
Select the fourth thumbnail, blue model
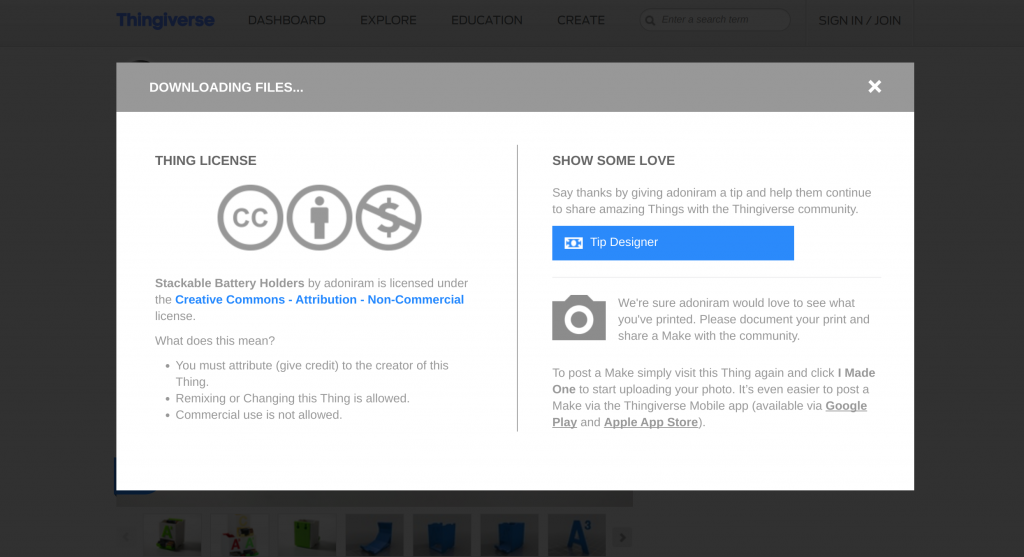(x=374, y=535)
